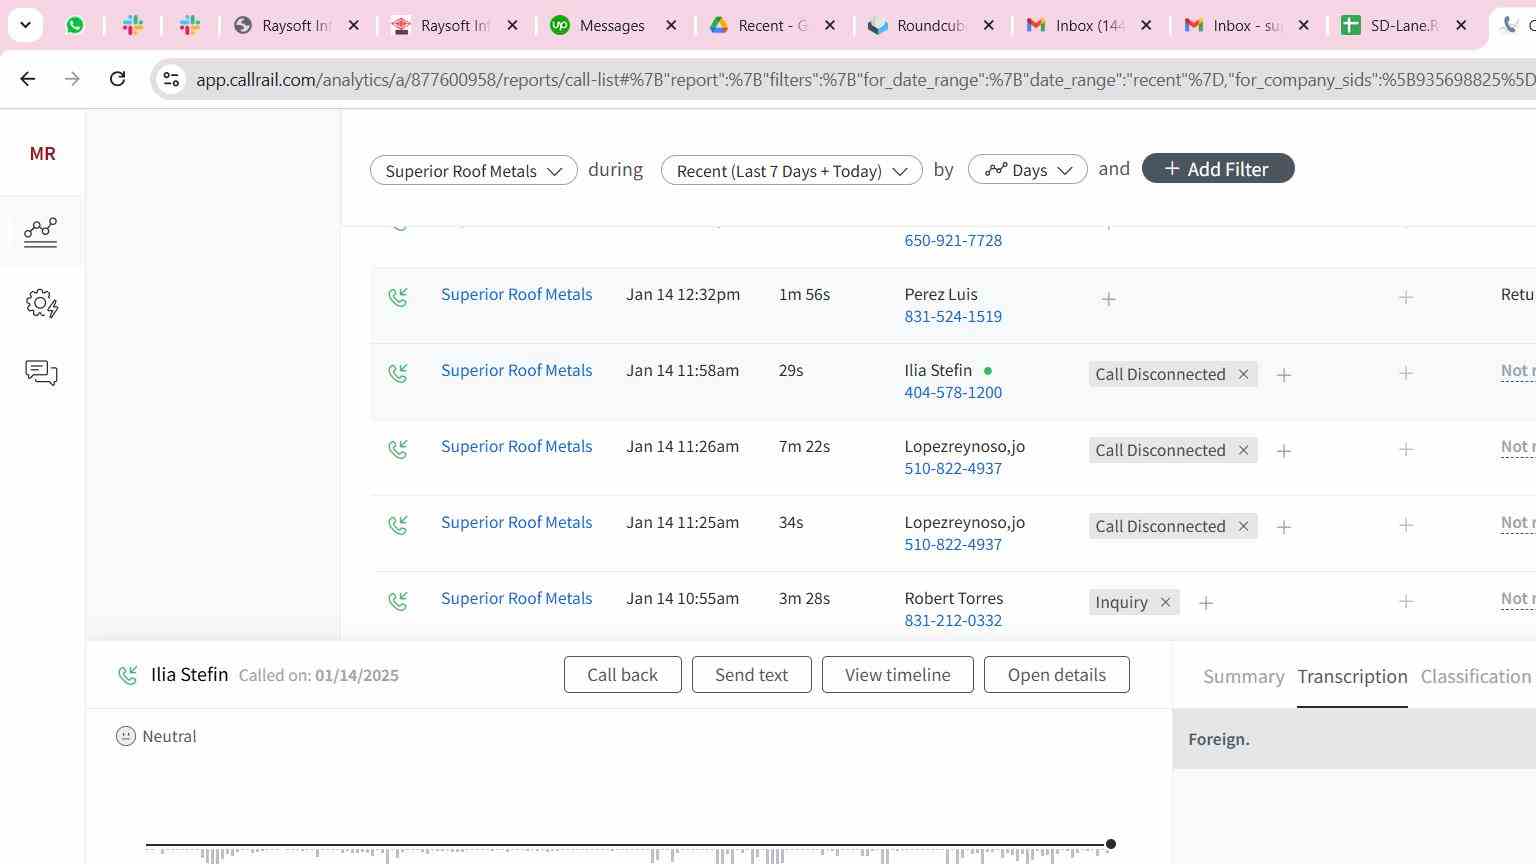Open the Gmail Inbox (144 tab

point(1075,25)
